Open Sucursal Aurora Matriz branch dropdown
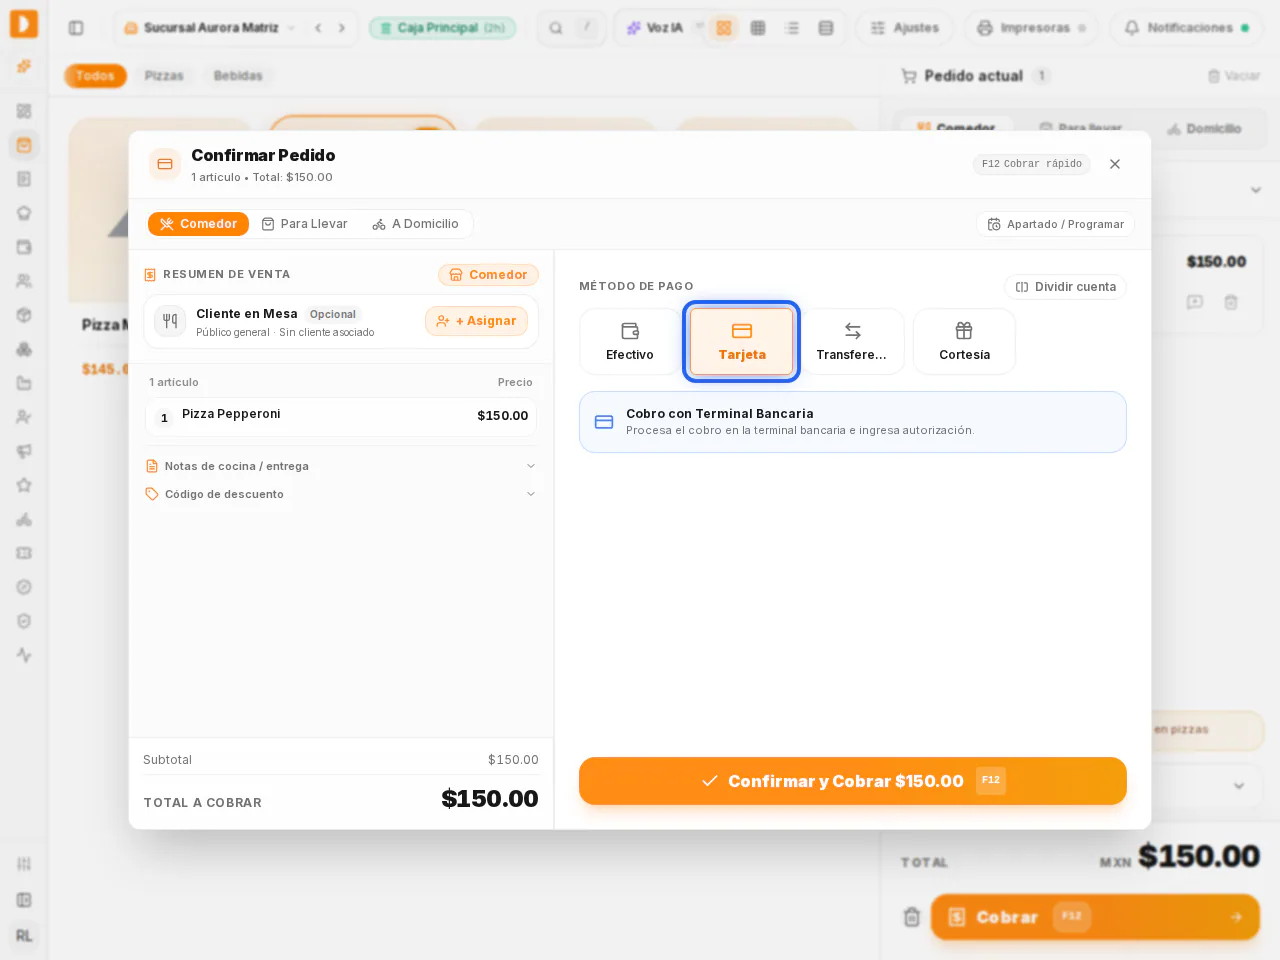 [210, 28]
